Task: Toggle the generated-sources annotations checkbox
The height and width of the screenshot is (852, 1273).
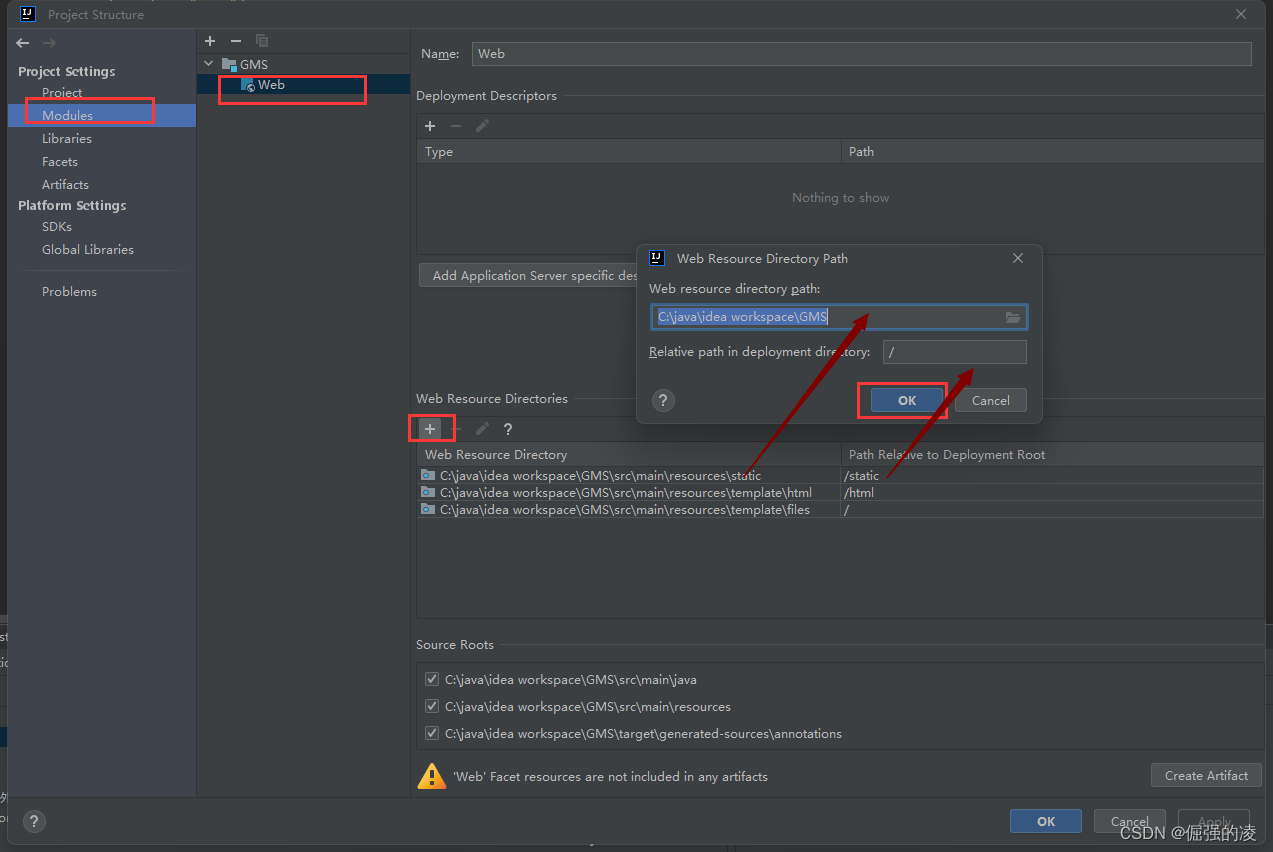Action: click(431, 733)
